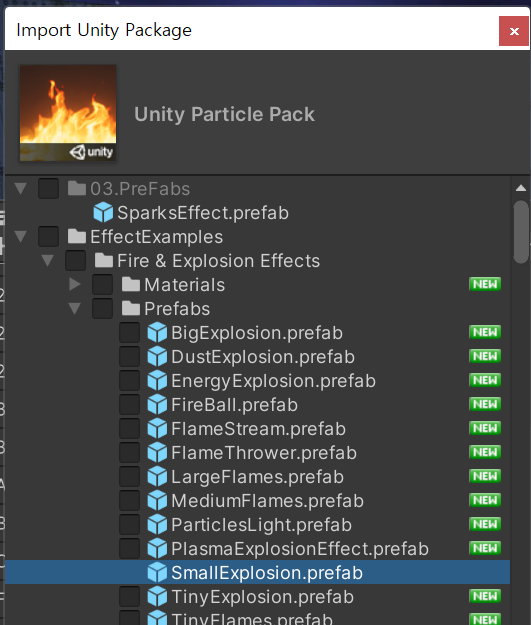
Task: Click the Unity Particle Pack fire thumbnail
Action: click(x=68, y=113)
